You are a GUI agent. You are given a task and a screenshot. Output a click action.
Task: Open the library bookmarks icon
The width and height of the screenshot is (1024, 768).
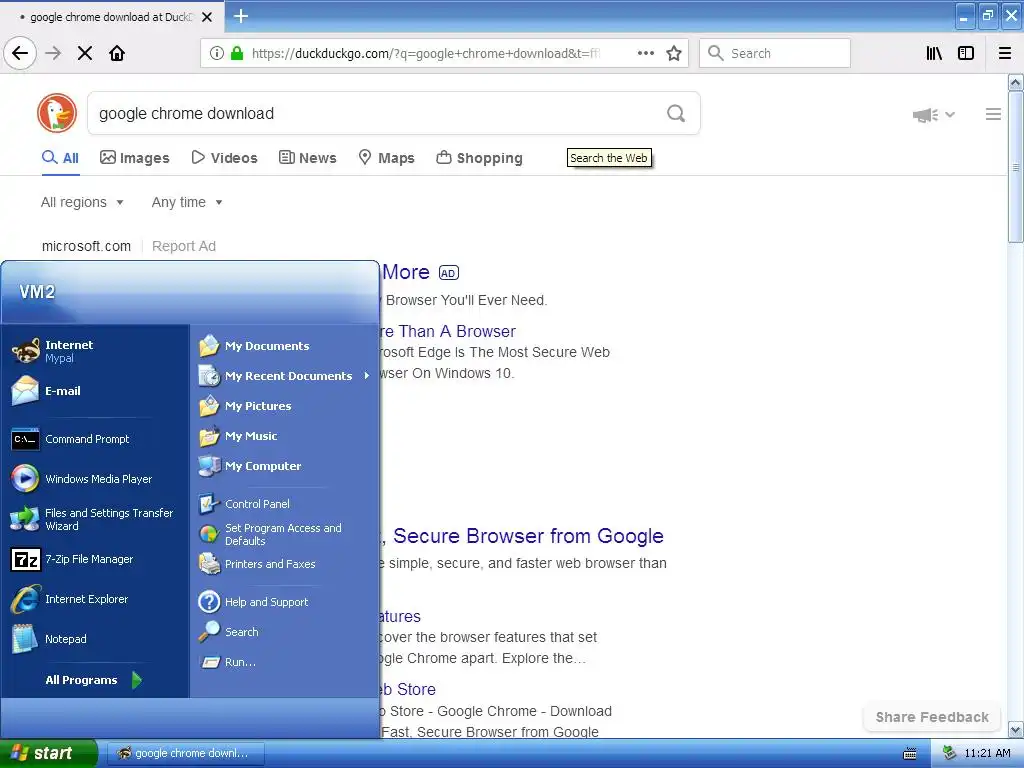coord(934,53)
